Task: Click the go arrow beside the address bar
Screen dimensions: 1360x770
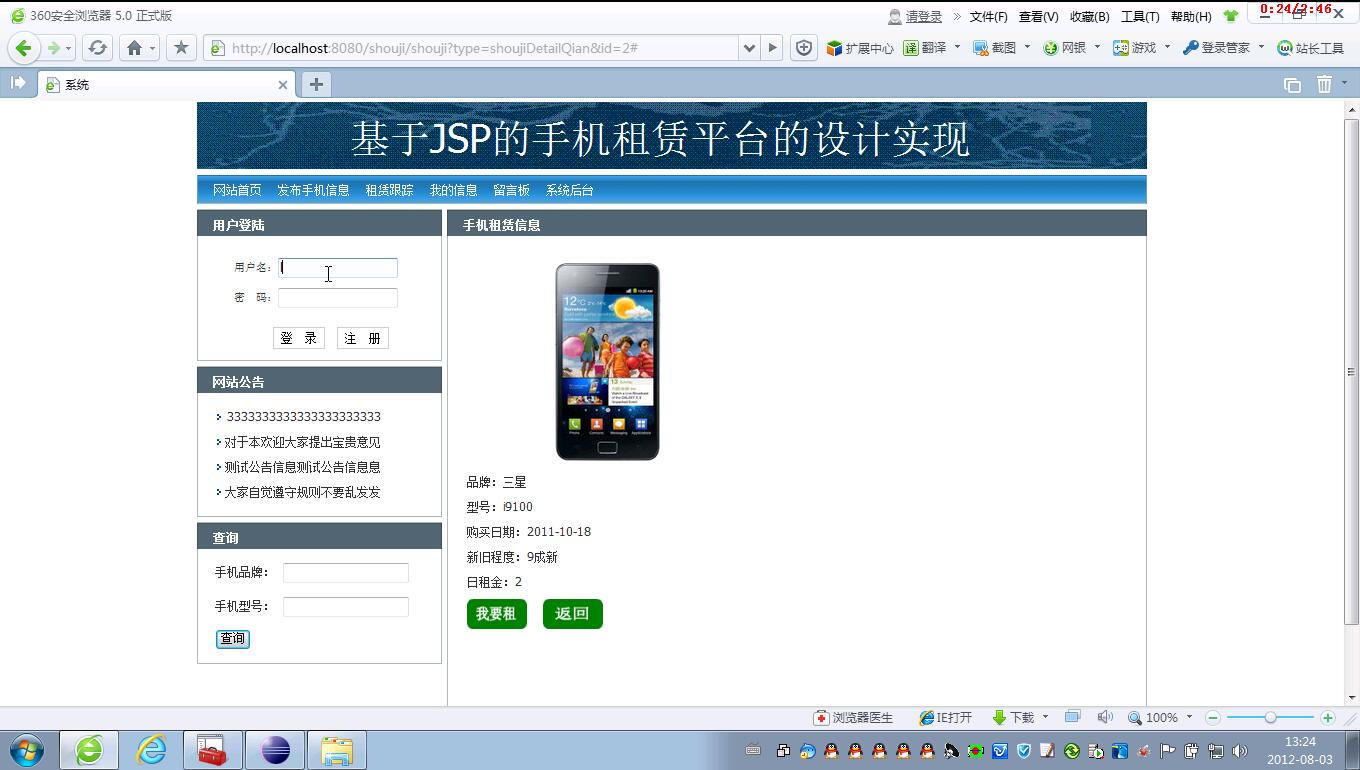Action: [x=772, y=48]
